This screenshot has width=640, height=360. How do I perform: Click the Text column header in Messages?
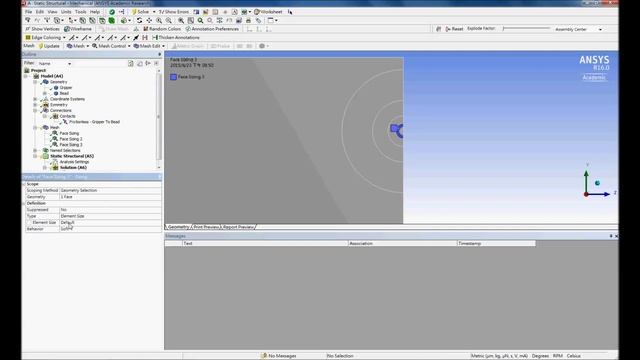265,243
